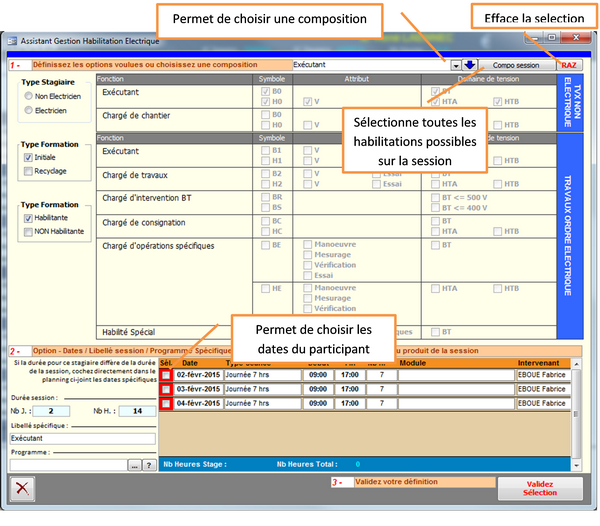600x526 pixels.
Task: Click Validez Sélection button
Action: coord(539,487)
